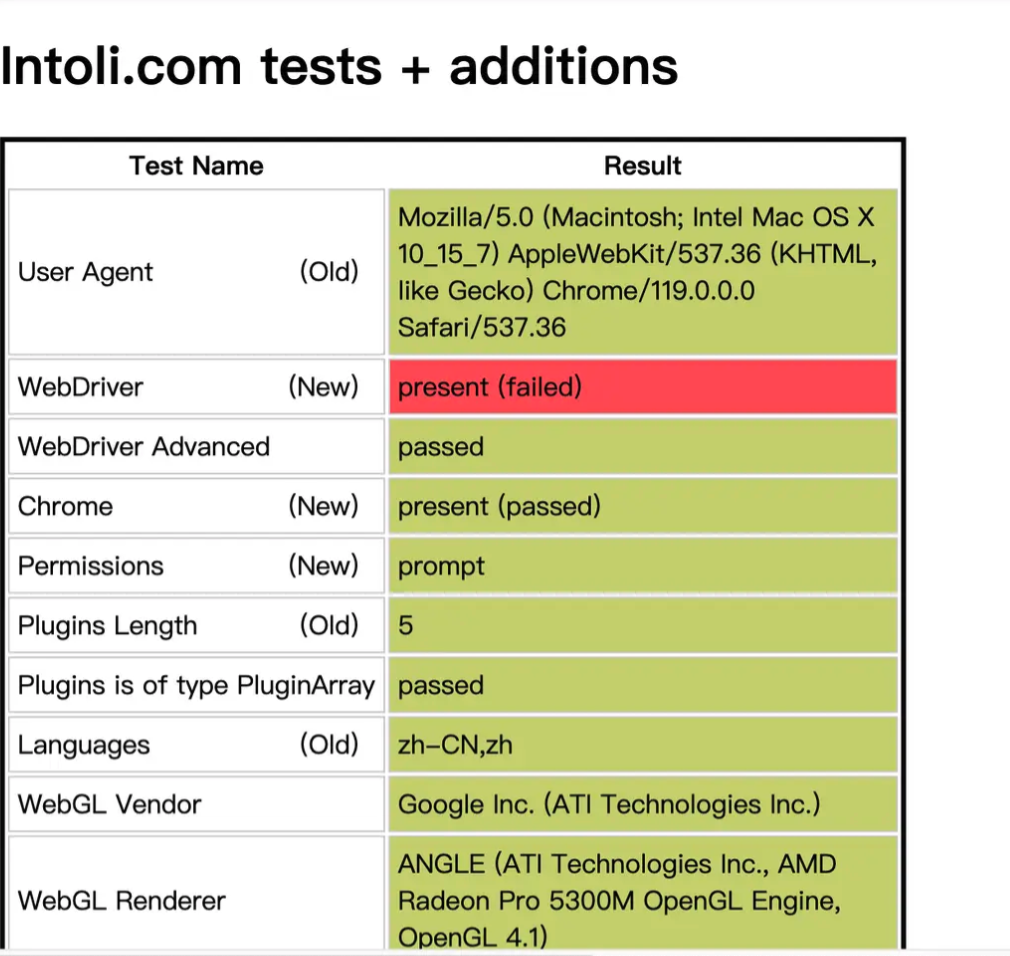Click the WebDriver (New) test name cell
The height and width of the screenshot is (956, 1010).
pos(196,387)
